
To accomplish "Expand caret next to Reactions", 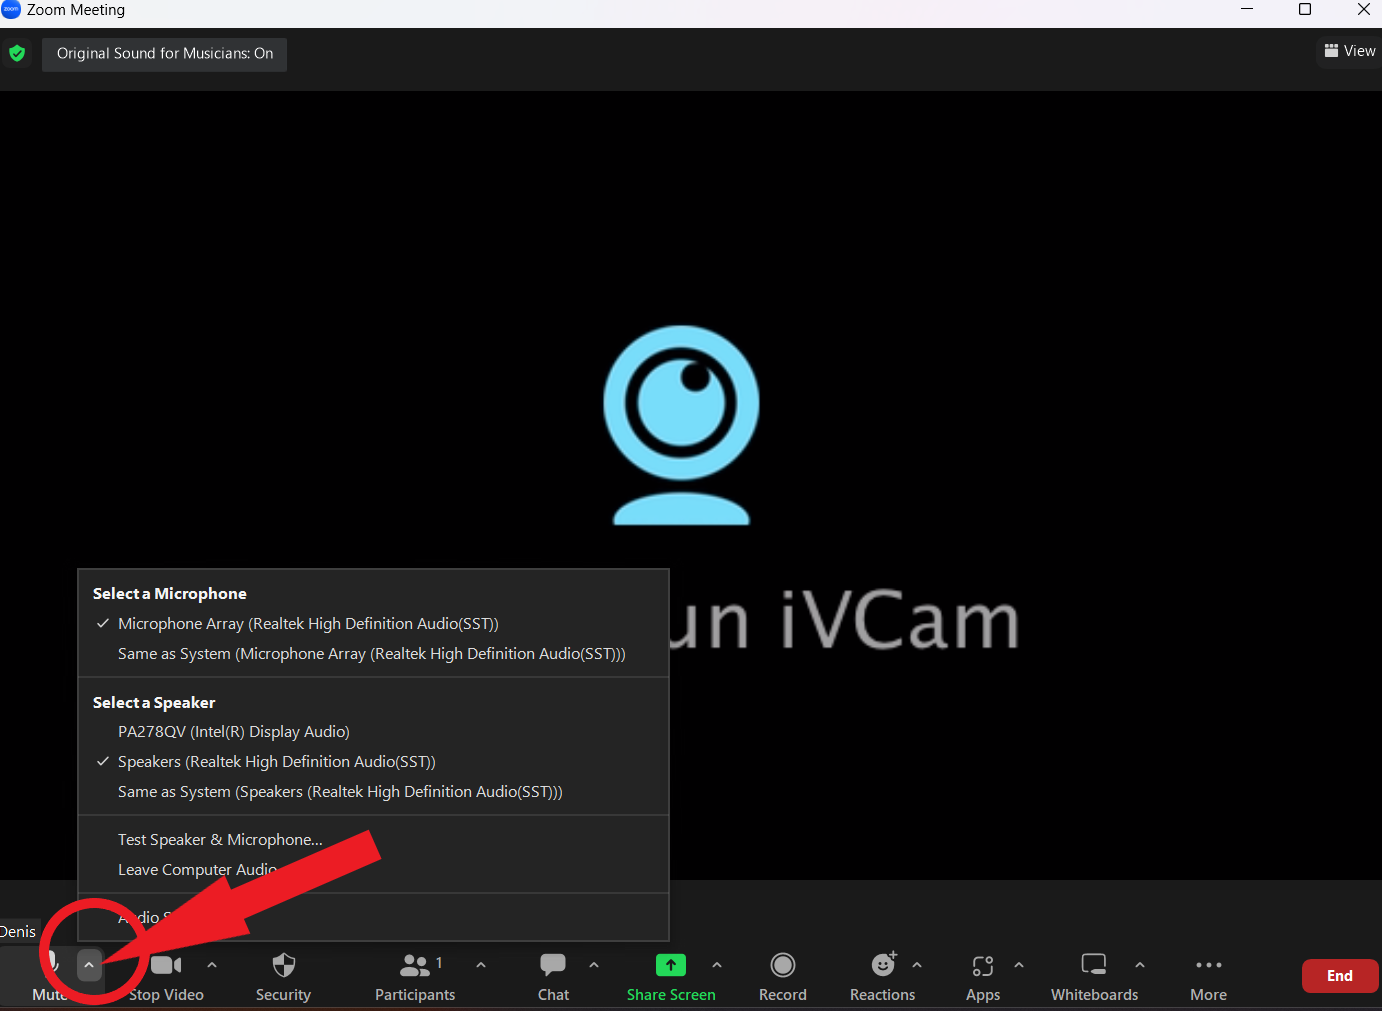I will 917,965.
